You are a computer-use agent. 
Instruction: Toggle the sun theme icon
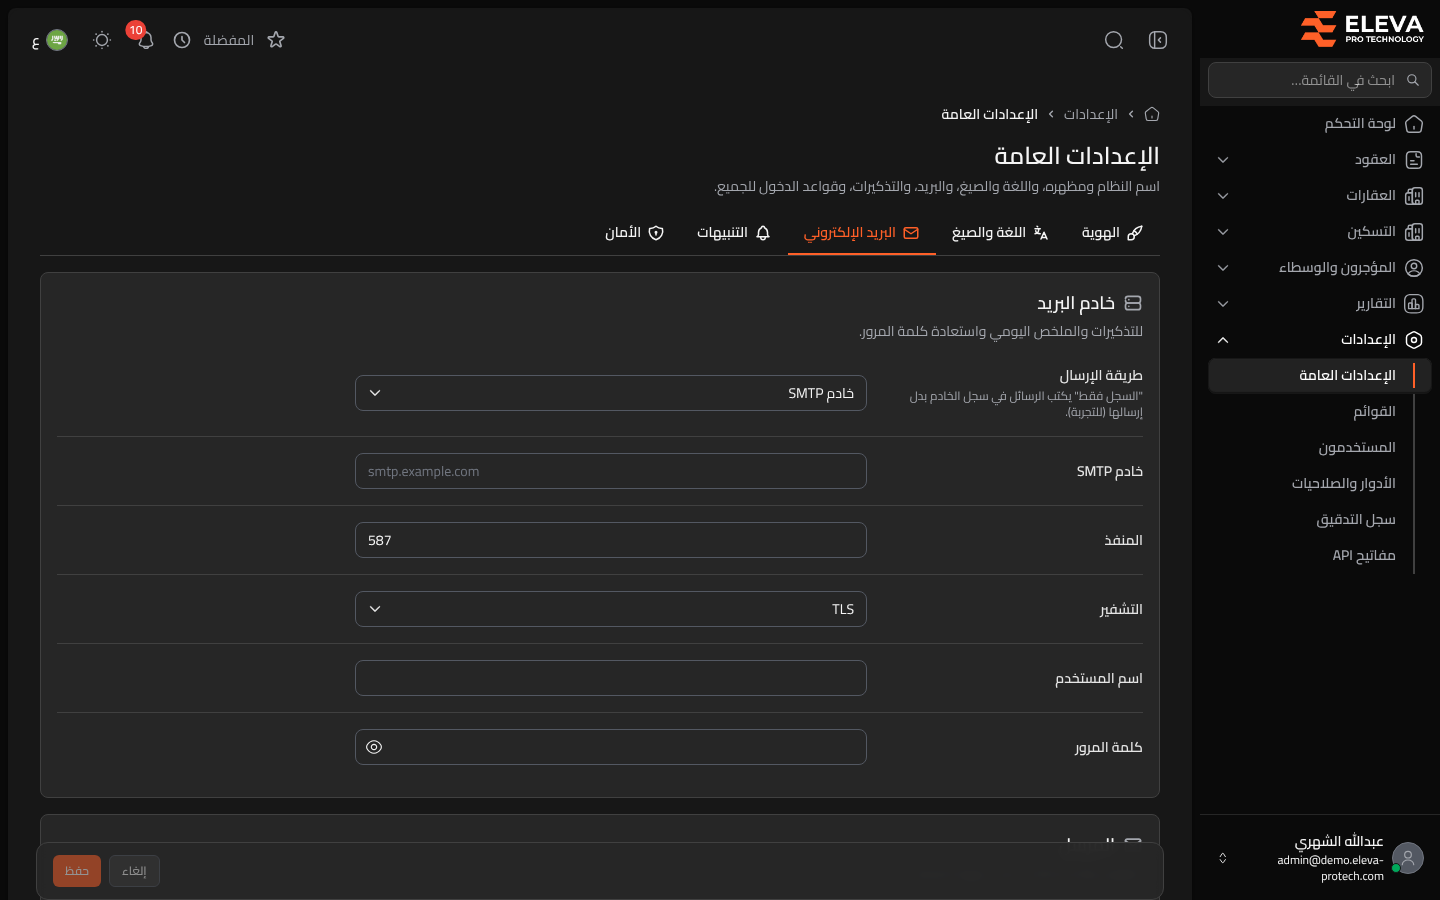tap(102, 40)
